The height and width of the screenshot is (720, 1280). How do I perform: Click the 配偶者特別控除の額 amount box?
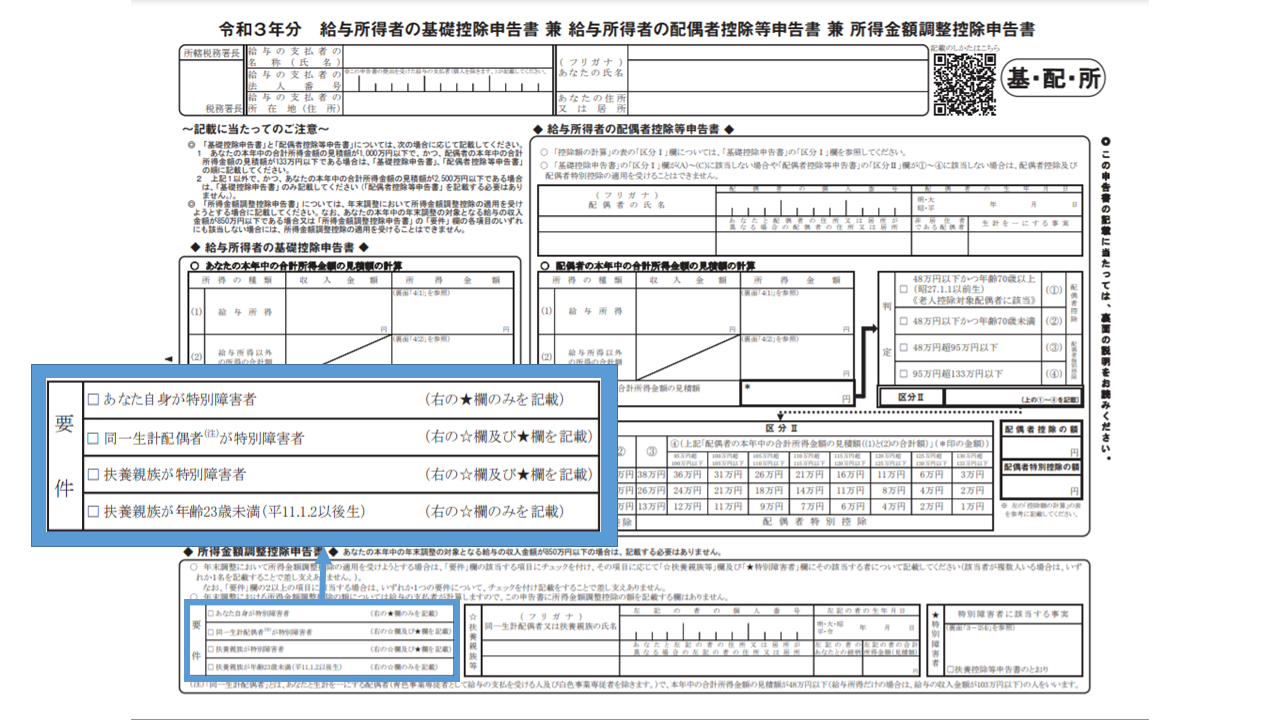click(x=1042, y=485)
